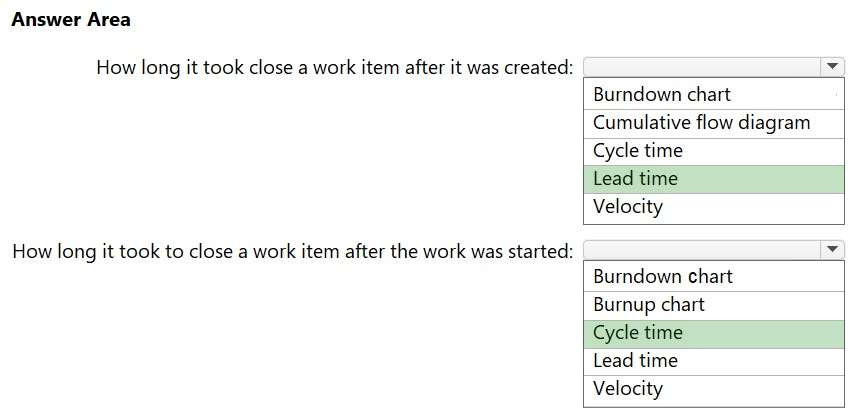Pick Cycle time in the first dropdown list
The image size is (860, 419).
(x=638, y=151)
